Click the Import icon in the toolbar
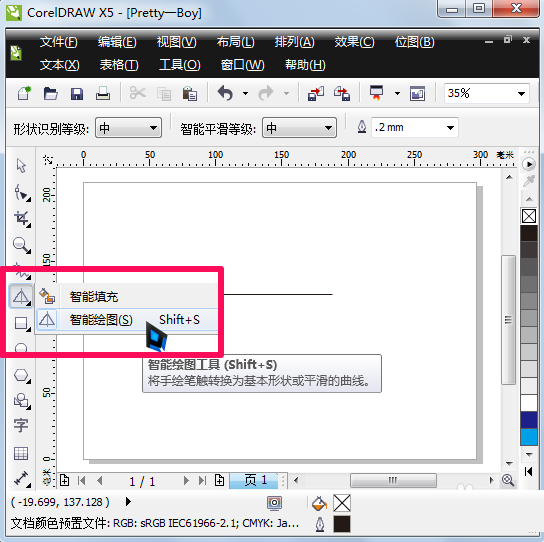 (x=316, y=93)
